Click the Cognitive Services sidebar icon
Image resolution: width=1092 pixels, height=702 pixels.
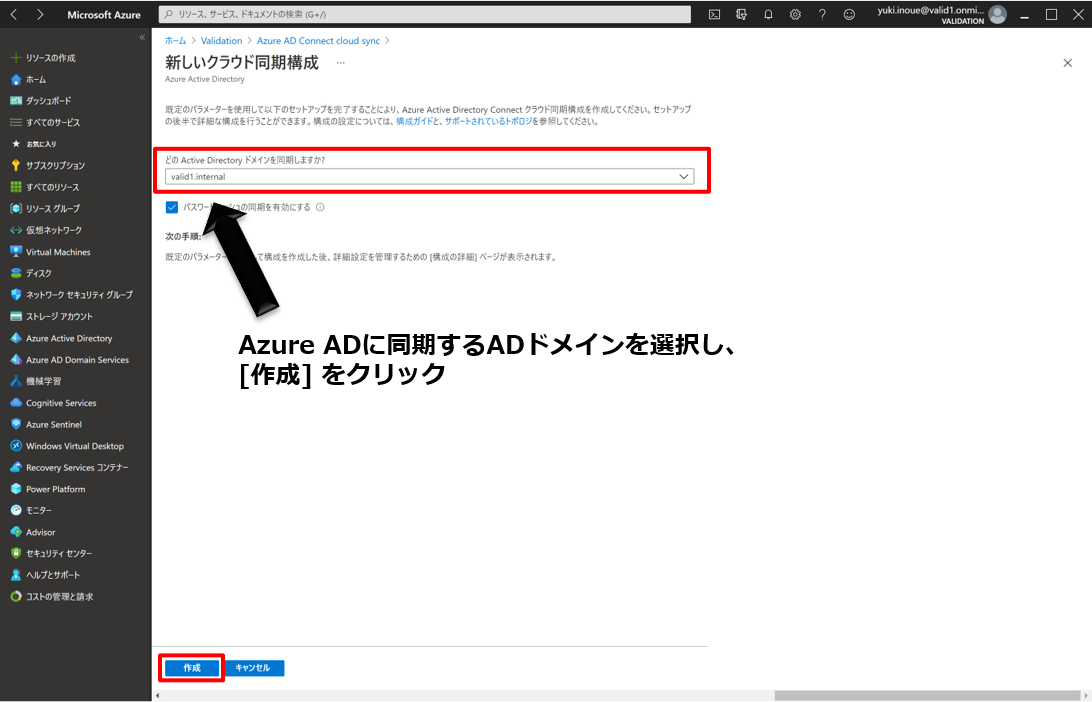pyautogui.click(x=16, y=403)
